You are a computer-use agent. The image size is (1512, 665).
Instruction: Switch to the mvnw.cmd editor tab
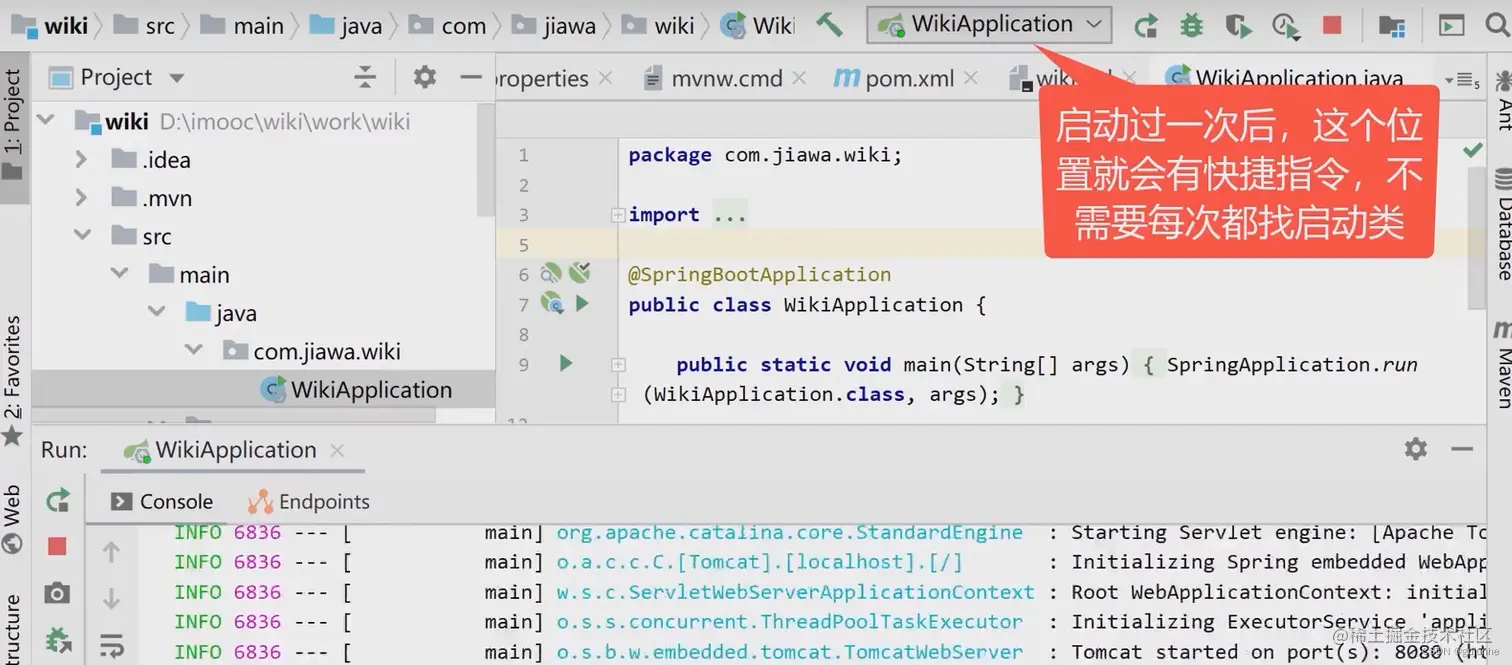click(x=713, y=78)
